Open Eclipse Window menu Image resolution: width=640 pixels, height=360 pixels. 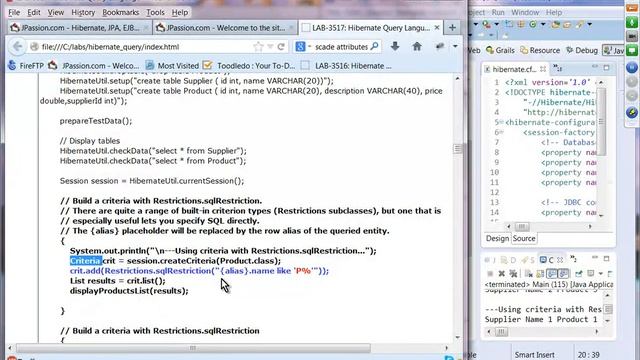[525, 12]
